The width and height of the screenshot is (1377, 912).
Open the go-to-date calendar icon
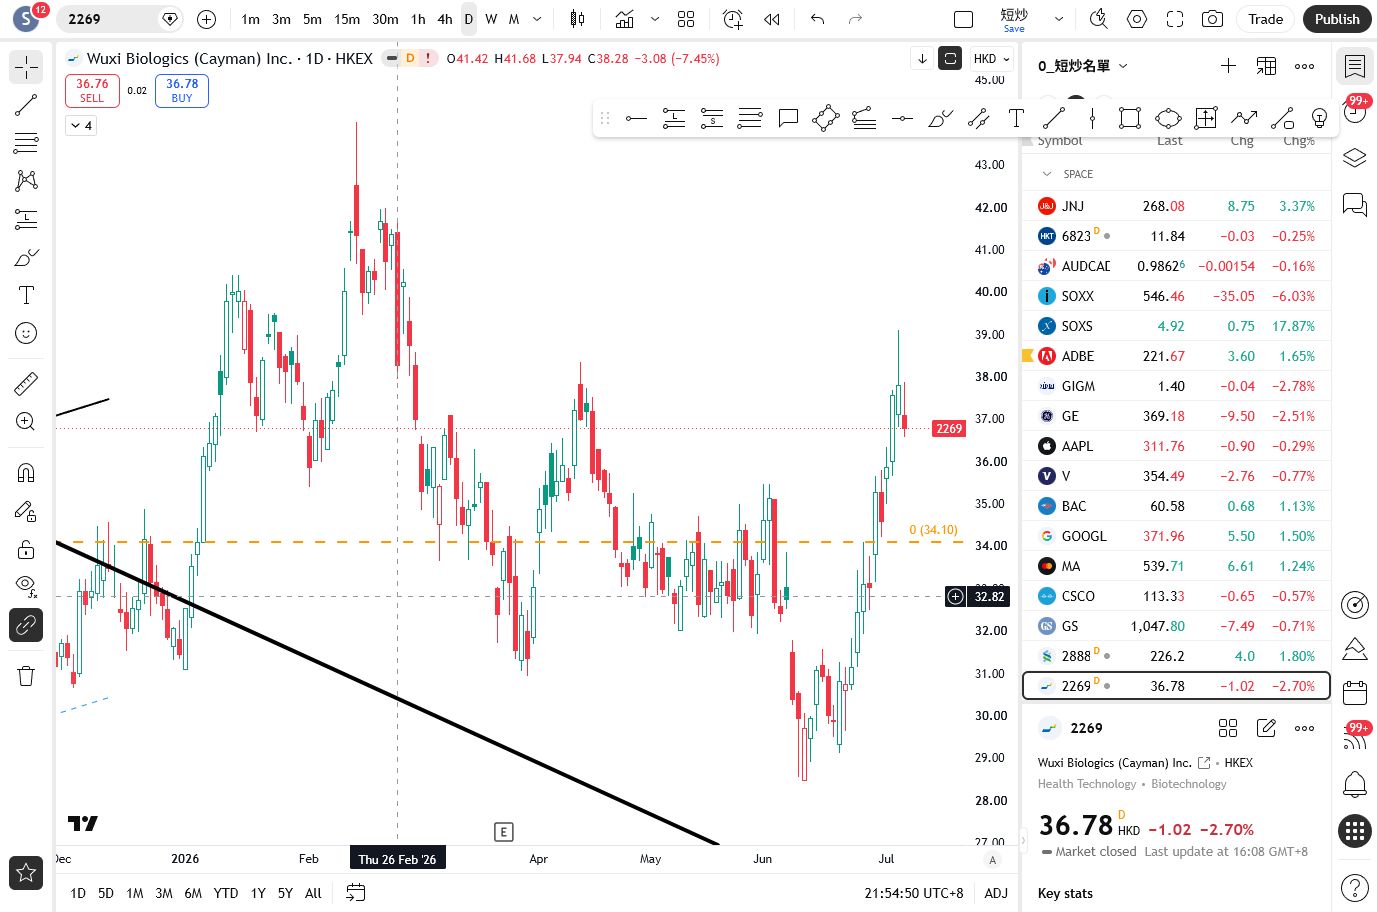[x=355, y=893]
